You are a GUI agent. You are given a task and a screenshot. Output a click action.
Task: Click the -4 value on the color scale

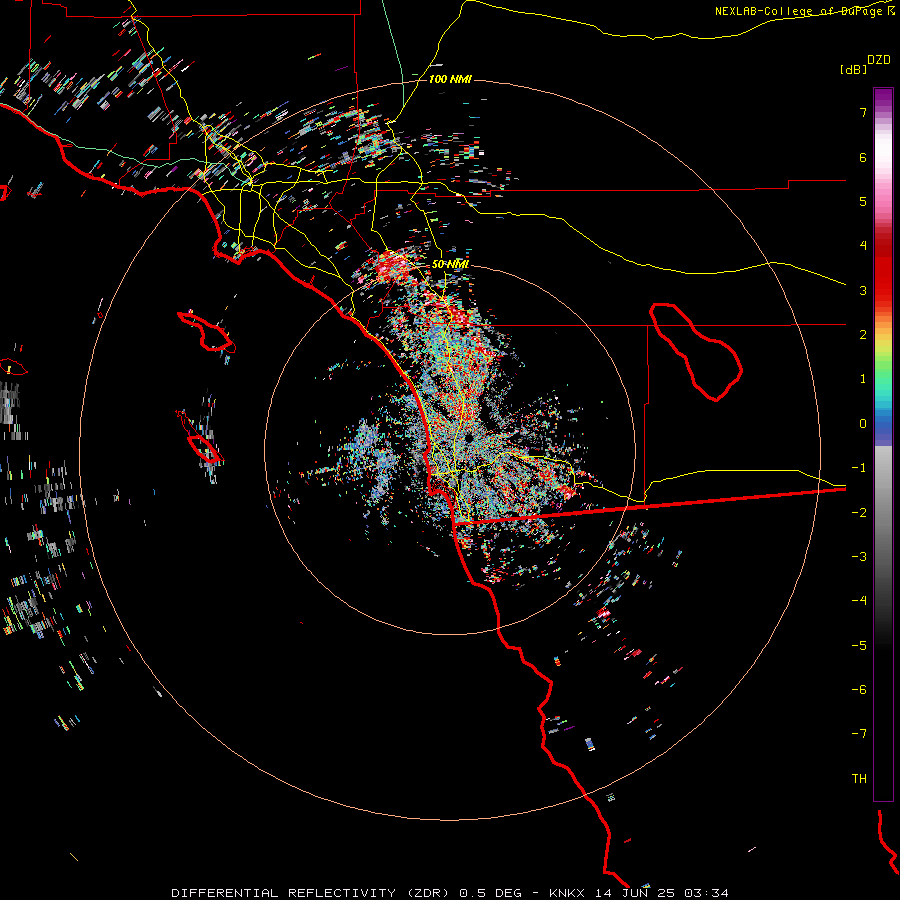click(859, 601)
